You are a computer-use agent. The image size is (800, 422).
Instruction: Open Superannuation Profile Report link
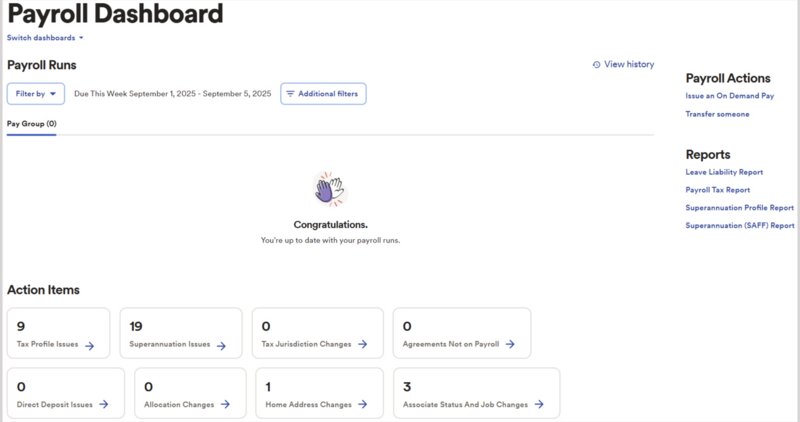(739, 208)
